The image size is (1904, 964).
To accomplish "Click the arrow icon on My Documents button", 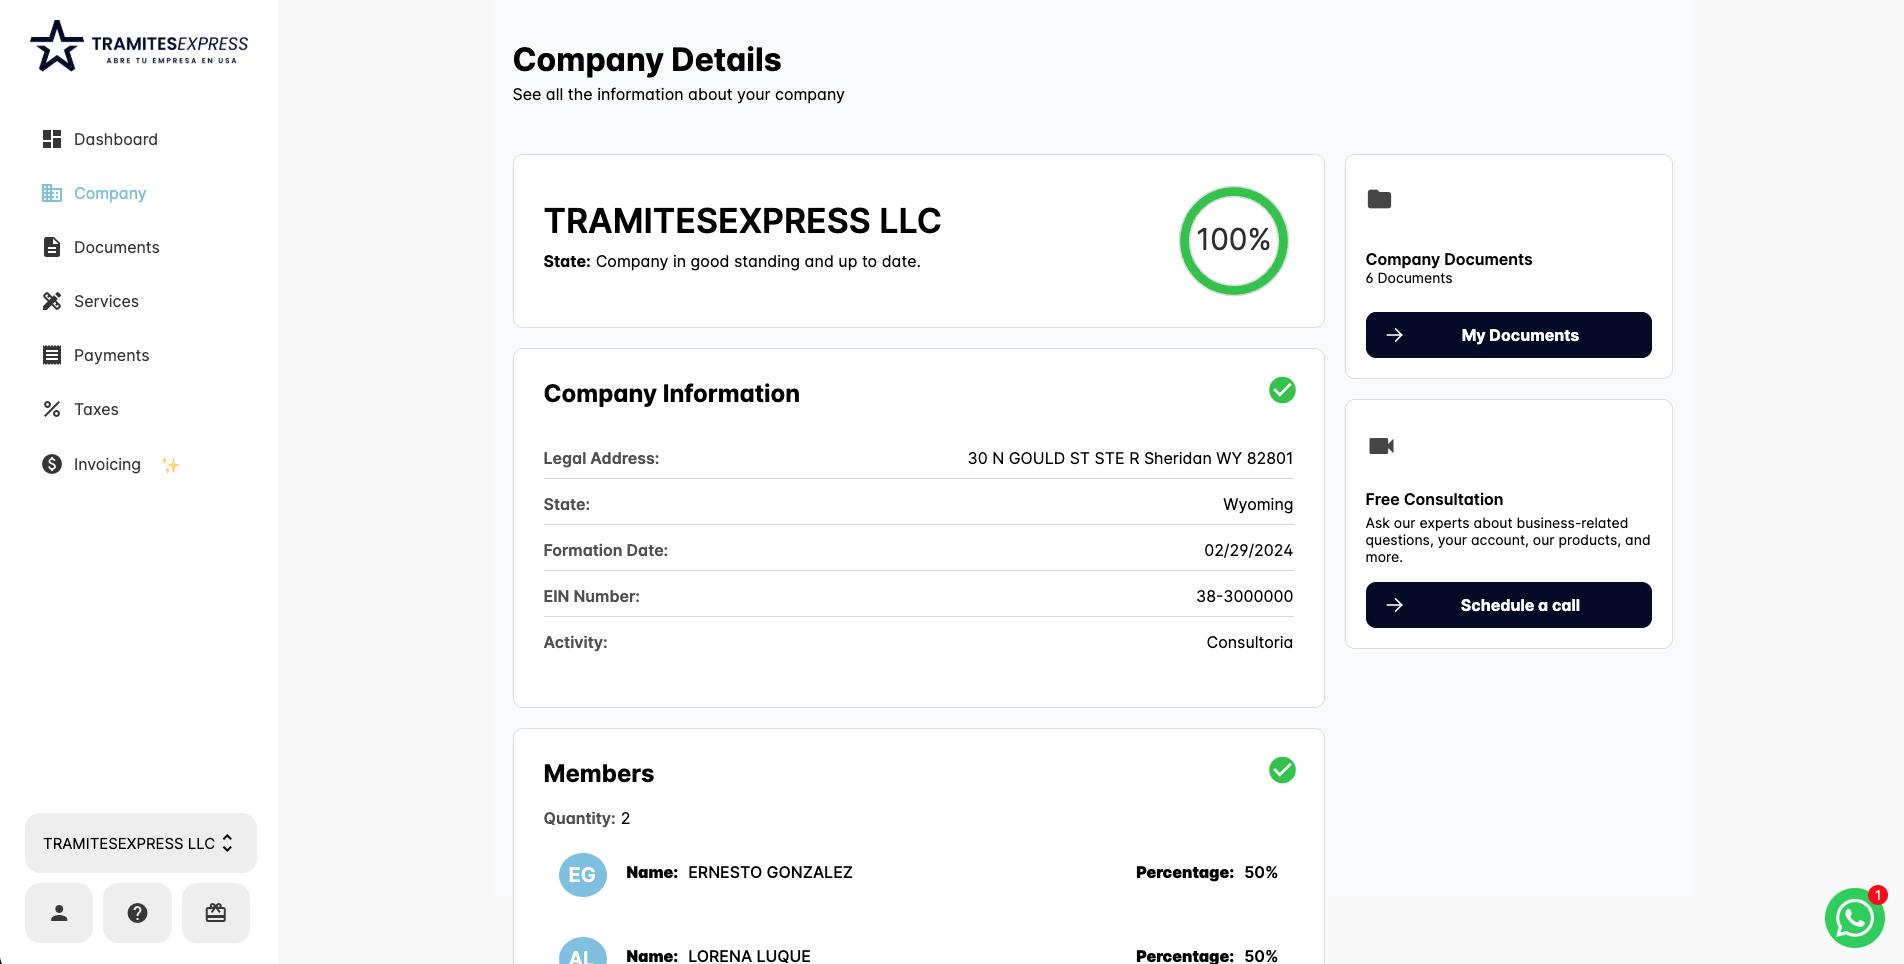I will pyautogui.click(x=1395, y=335).
